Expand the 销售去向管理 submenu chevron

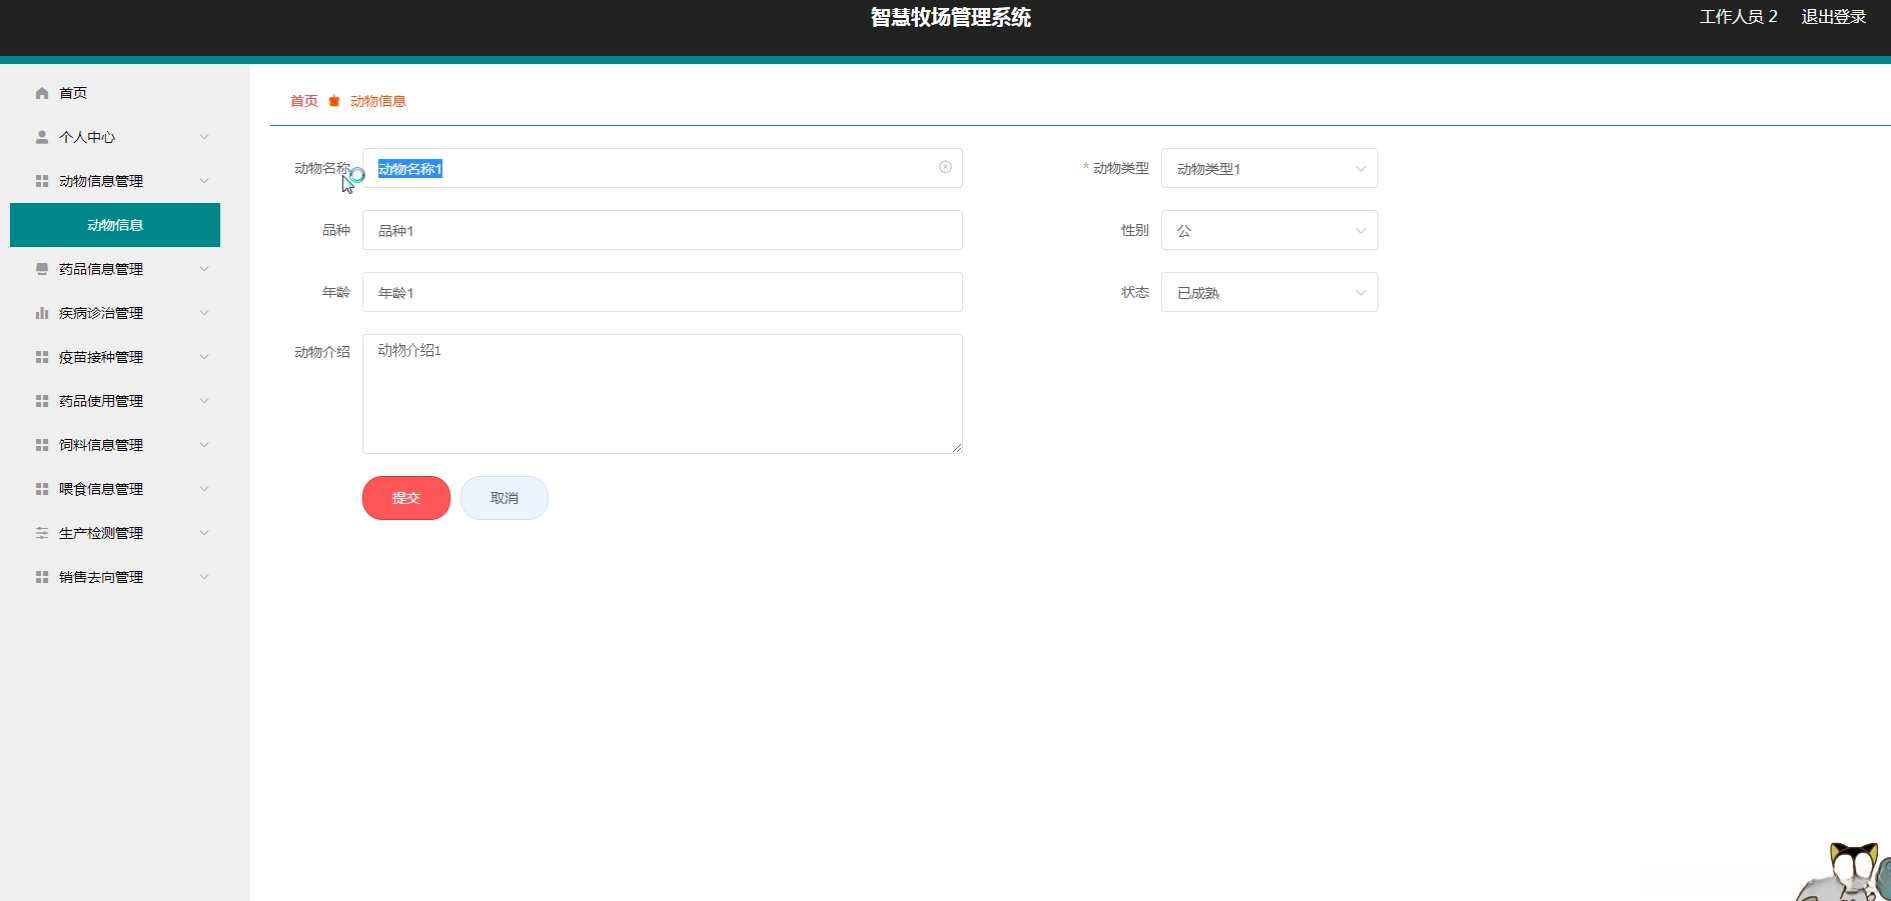pos(204,577)
